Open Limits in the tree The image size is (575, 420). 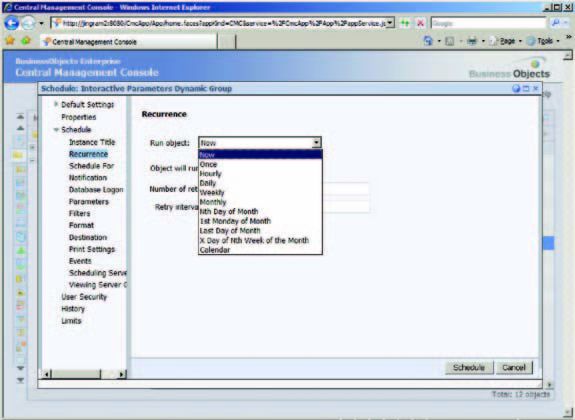(71, 321)
